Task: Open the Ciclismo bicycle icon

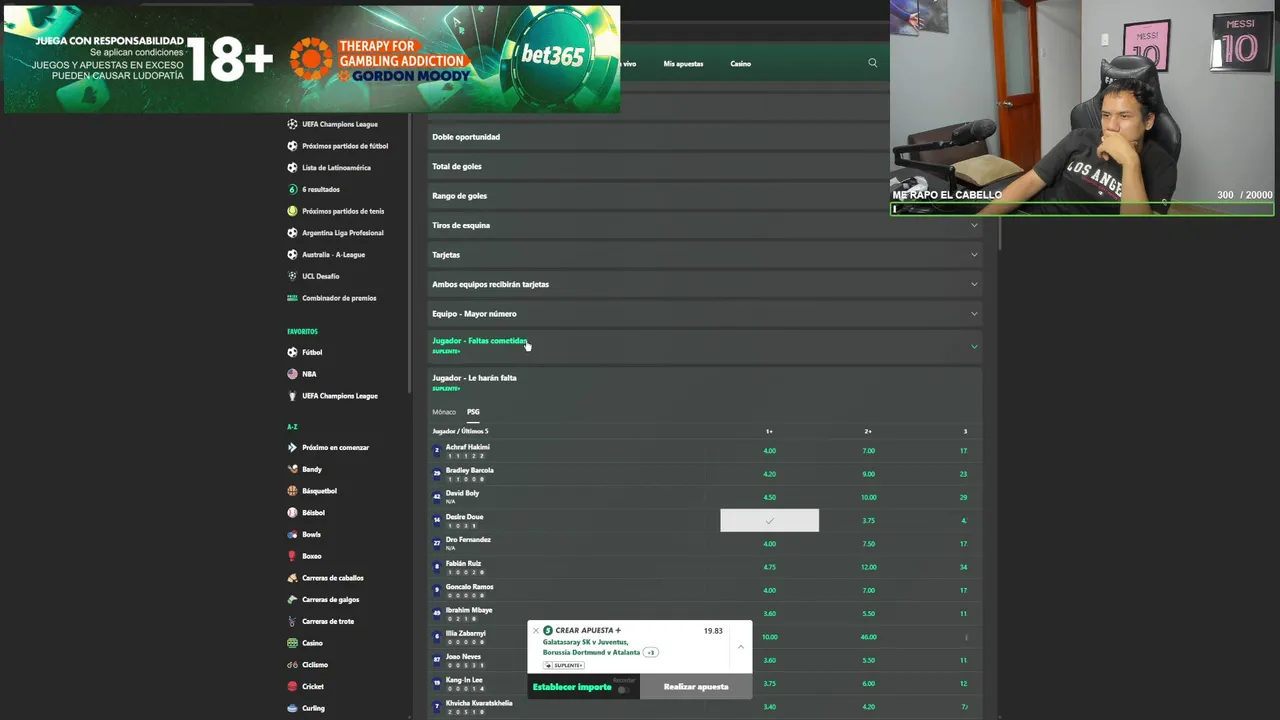Action: point(292,665)
